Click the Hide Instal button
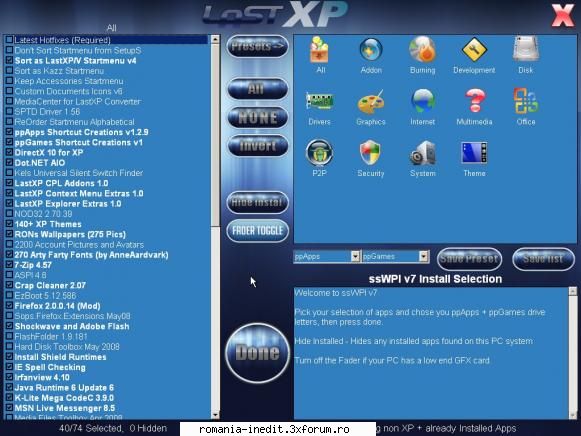This screenshot has width=581, height=436. pos(258,202)
